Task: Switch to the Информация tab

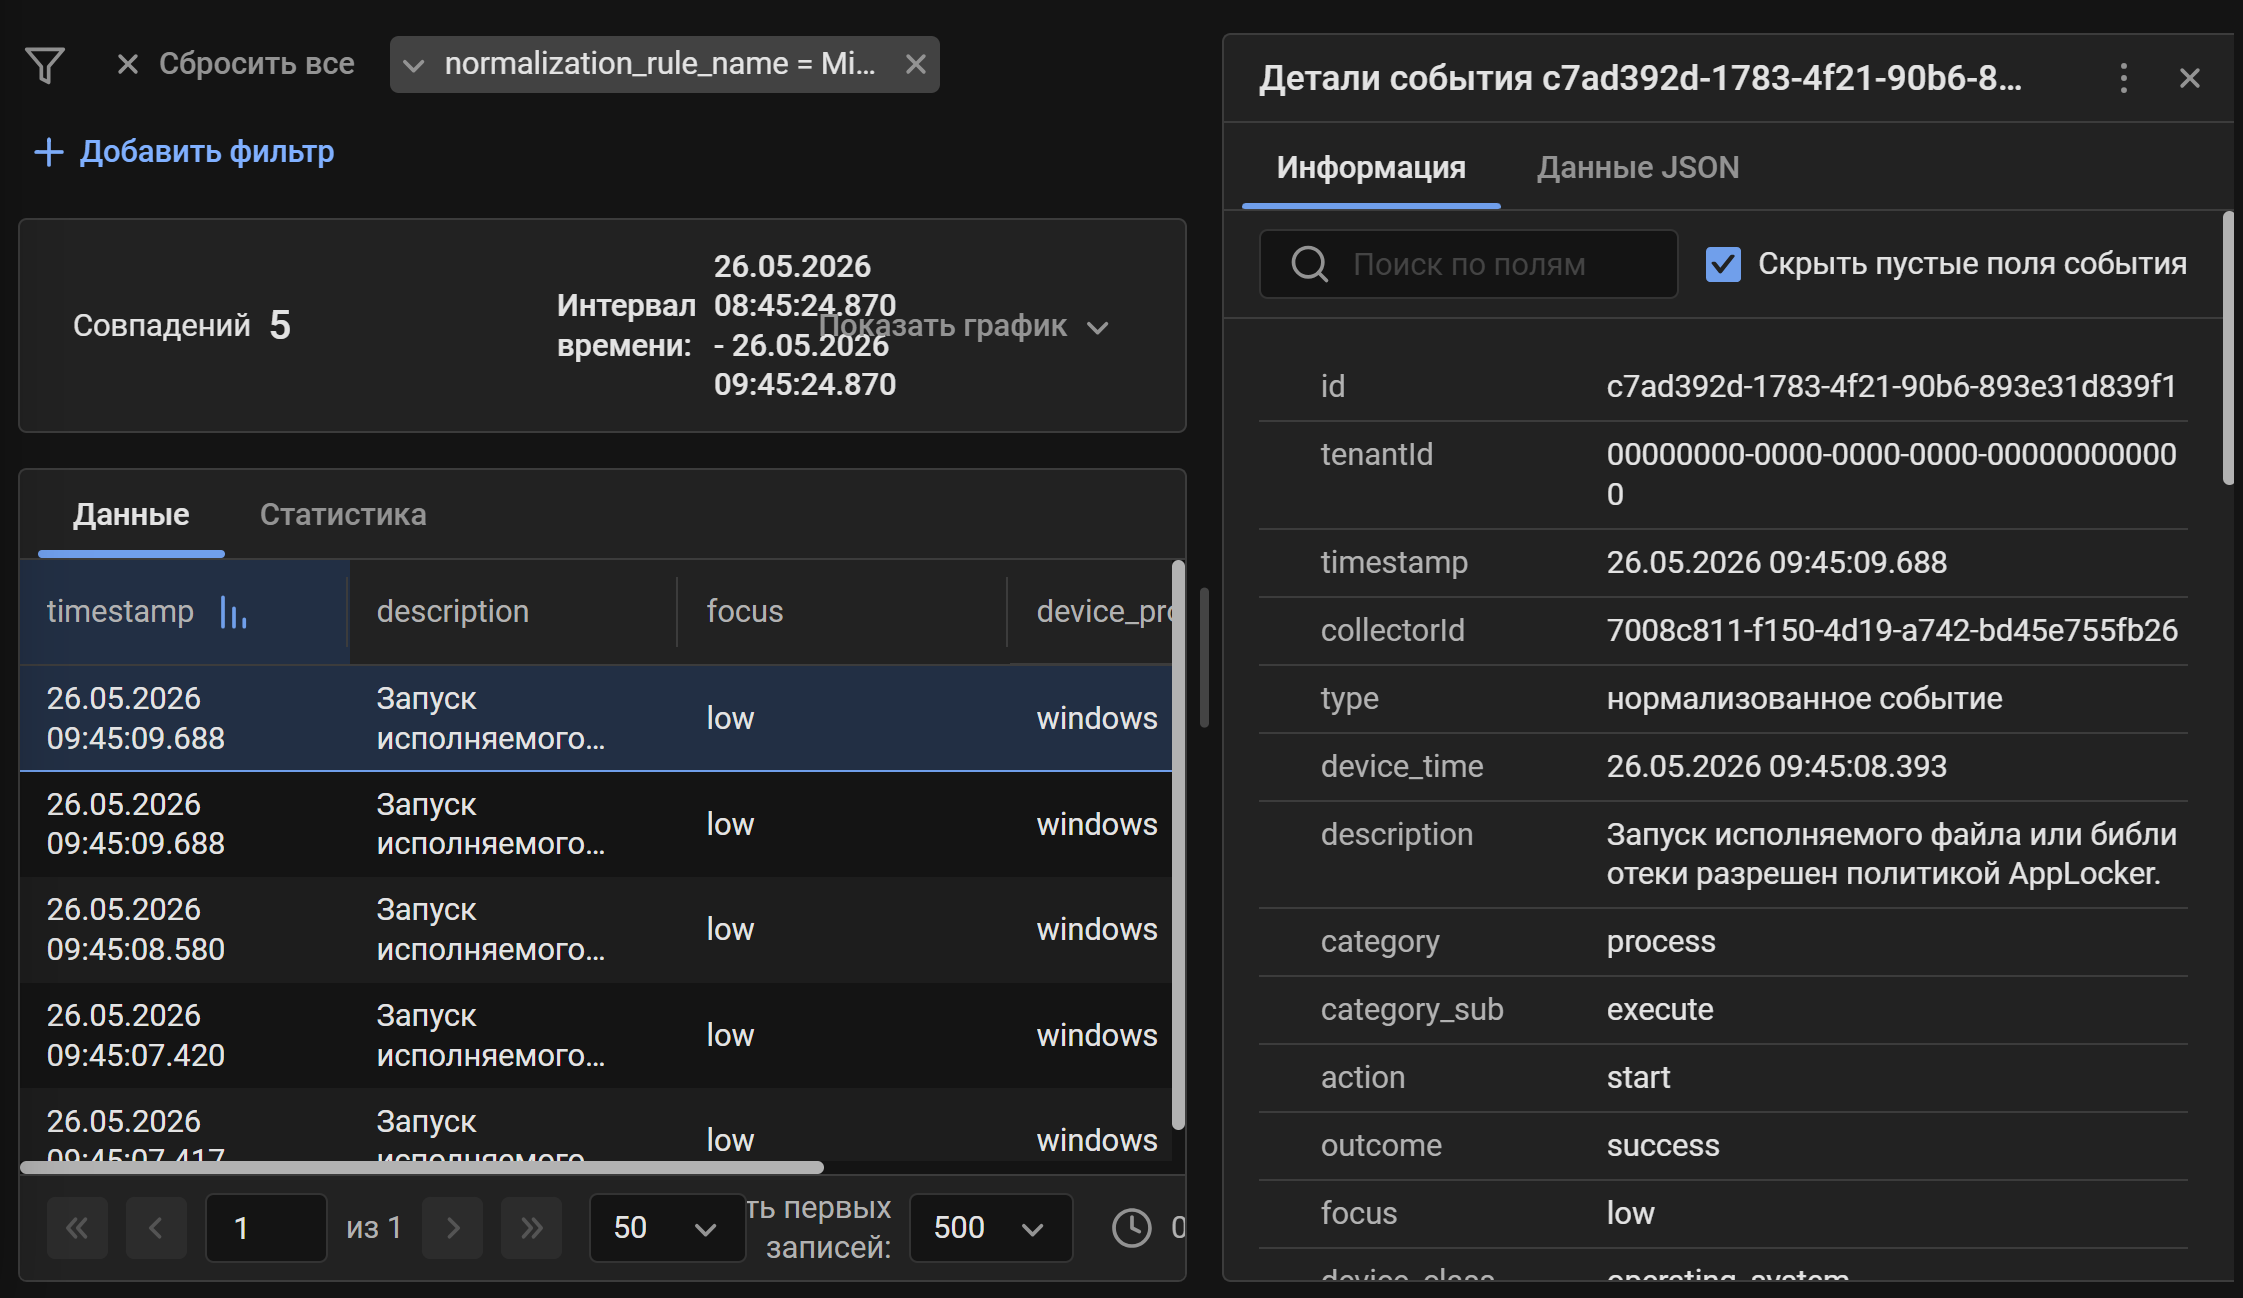Action: [1371, 167]
